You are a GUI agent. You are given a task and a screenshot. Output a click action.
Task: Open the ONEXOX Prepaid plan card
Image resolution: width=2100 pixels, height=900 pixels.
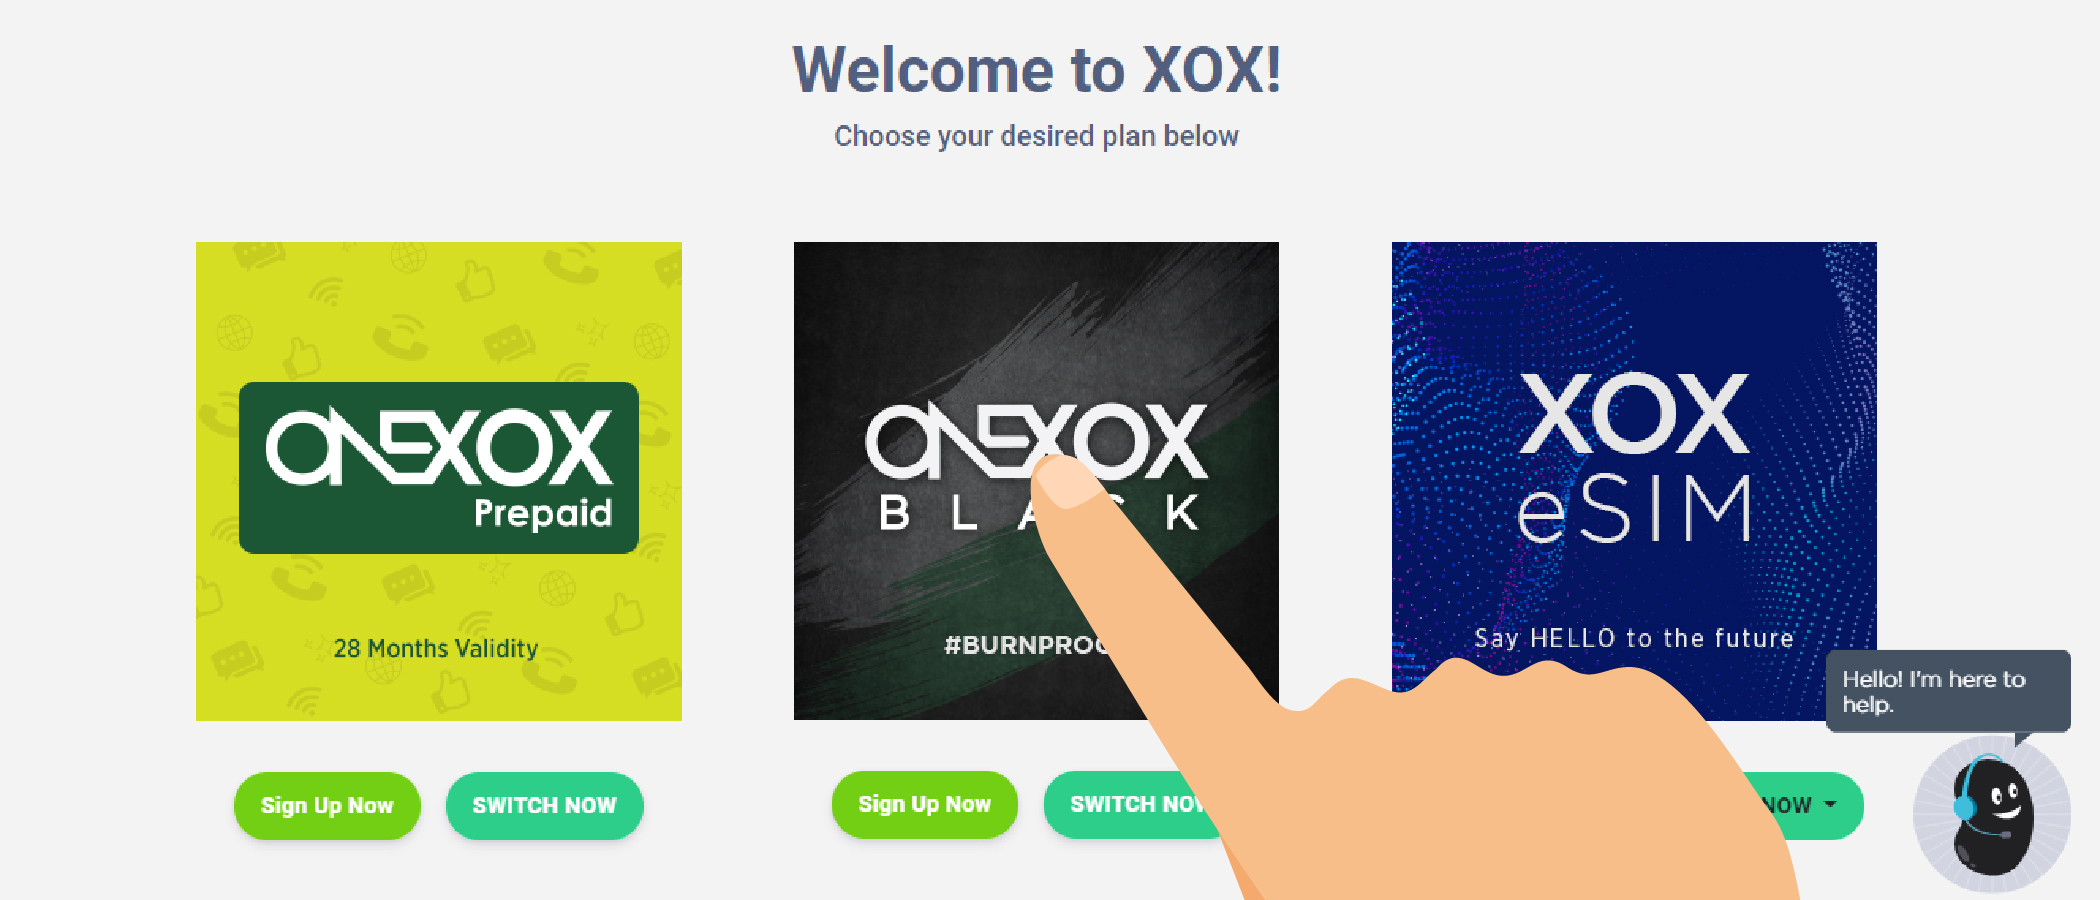pos(439,481)
